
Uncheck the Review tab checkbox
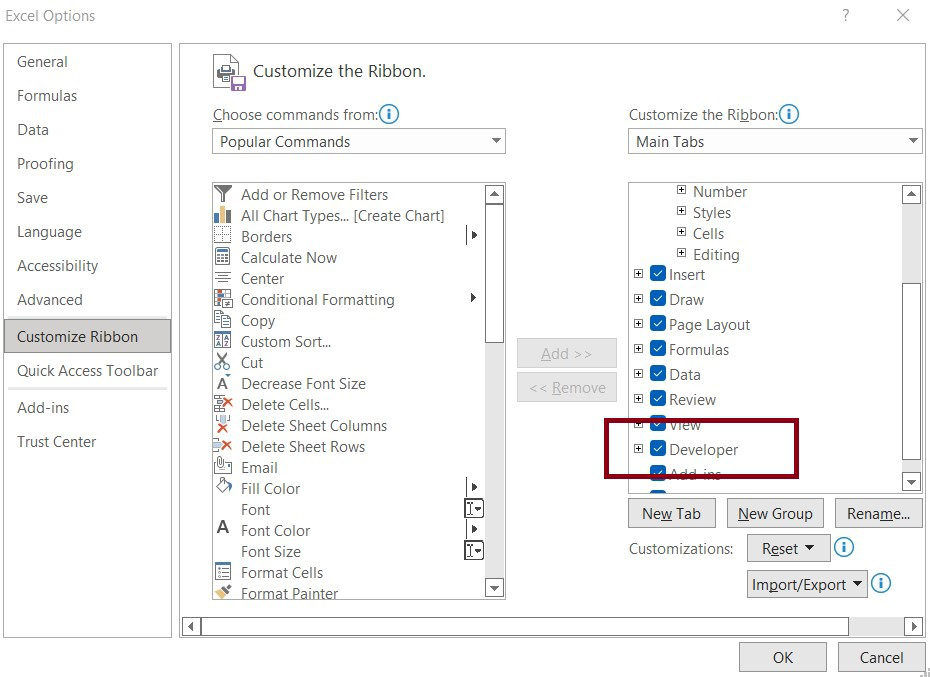click(658, 398)
